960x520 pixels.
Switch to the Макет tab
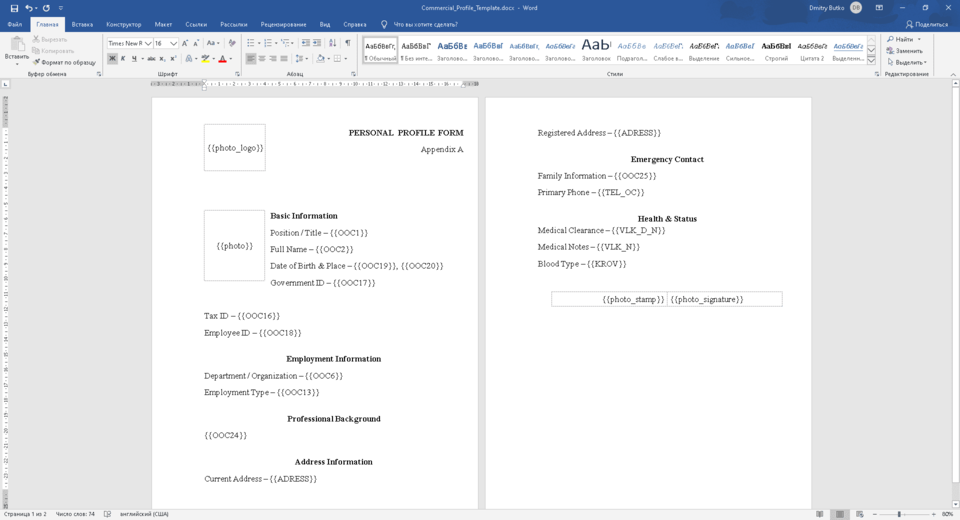[x=163, y=24]
